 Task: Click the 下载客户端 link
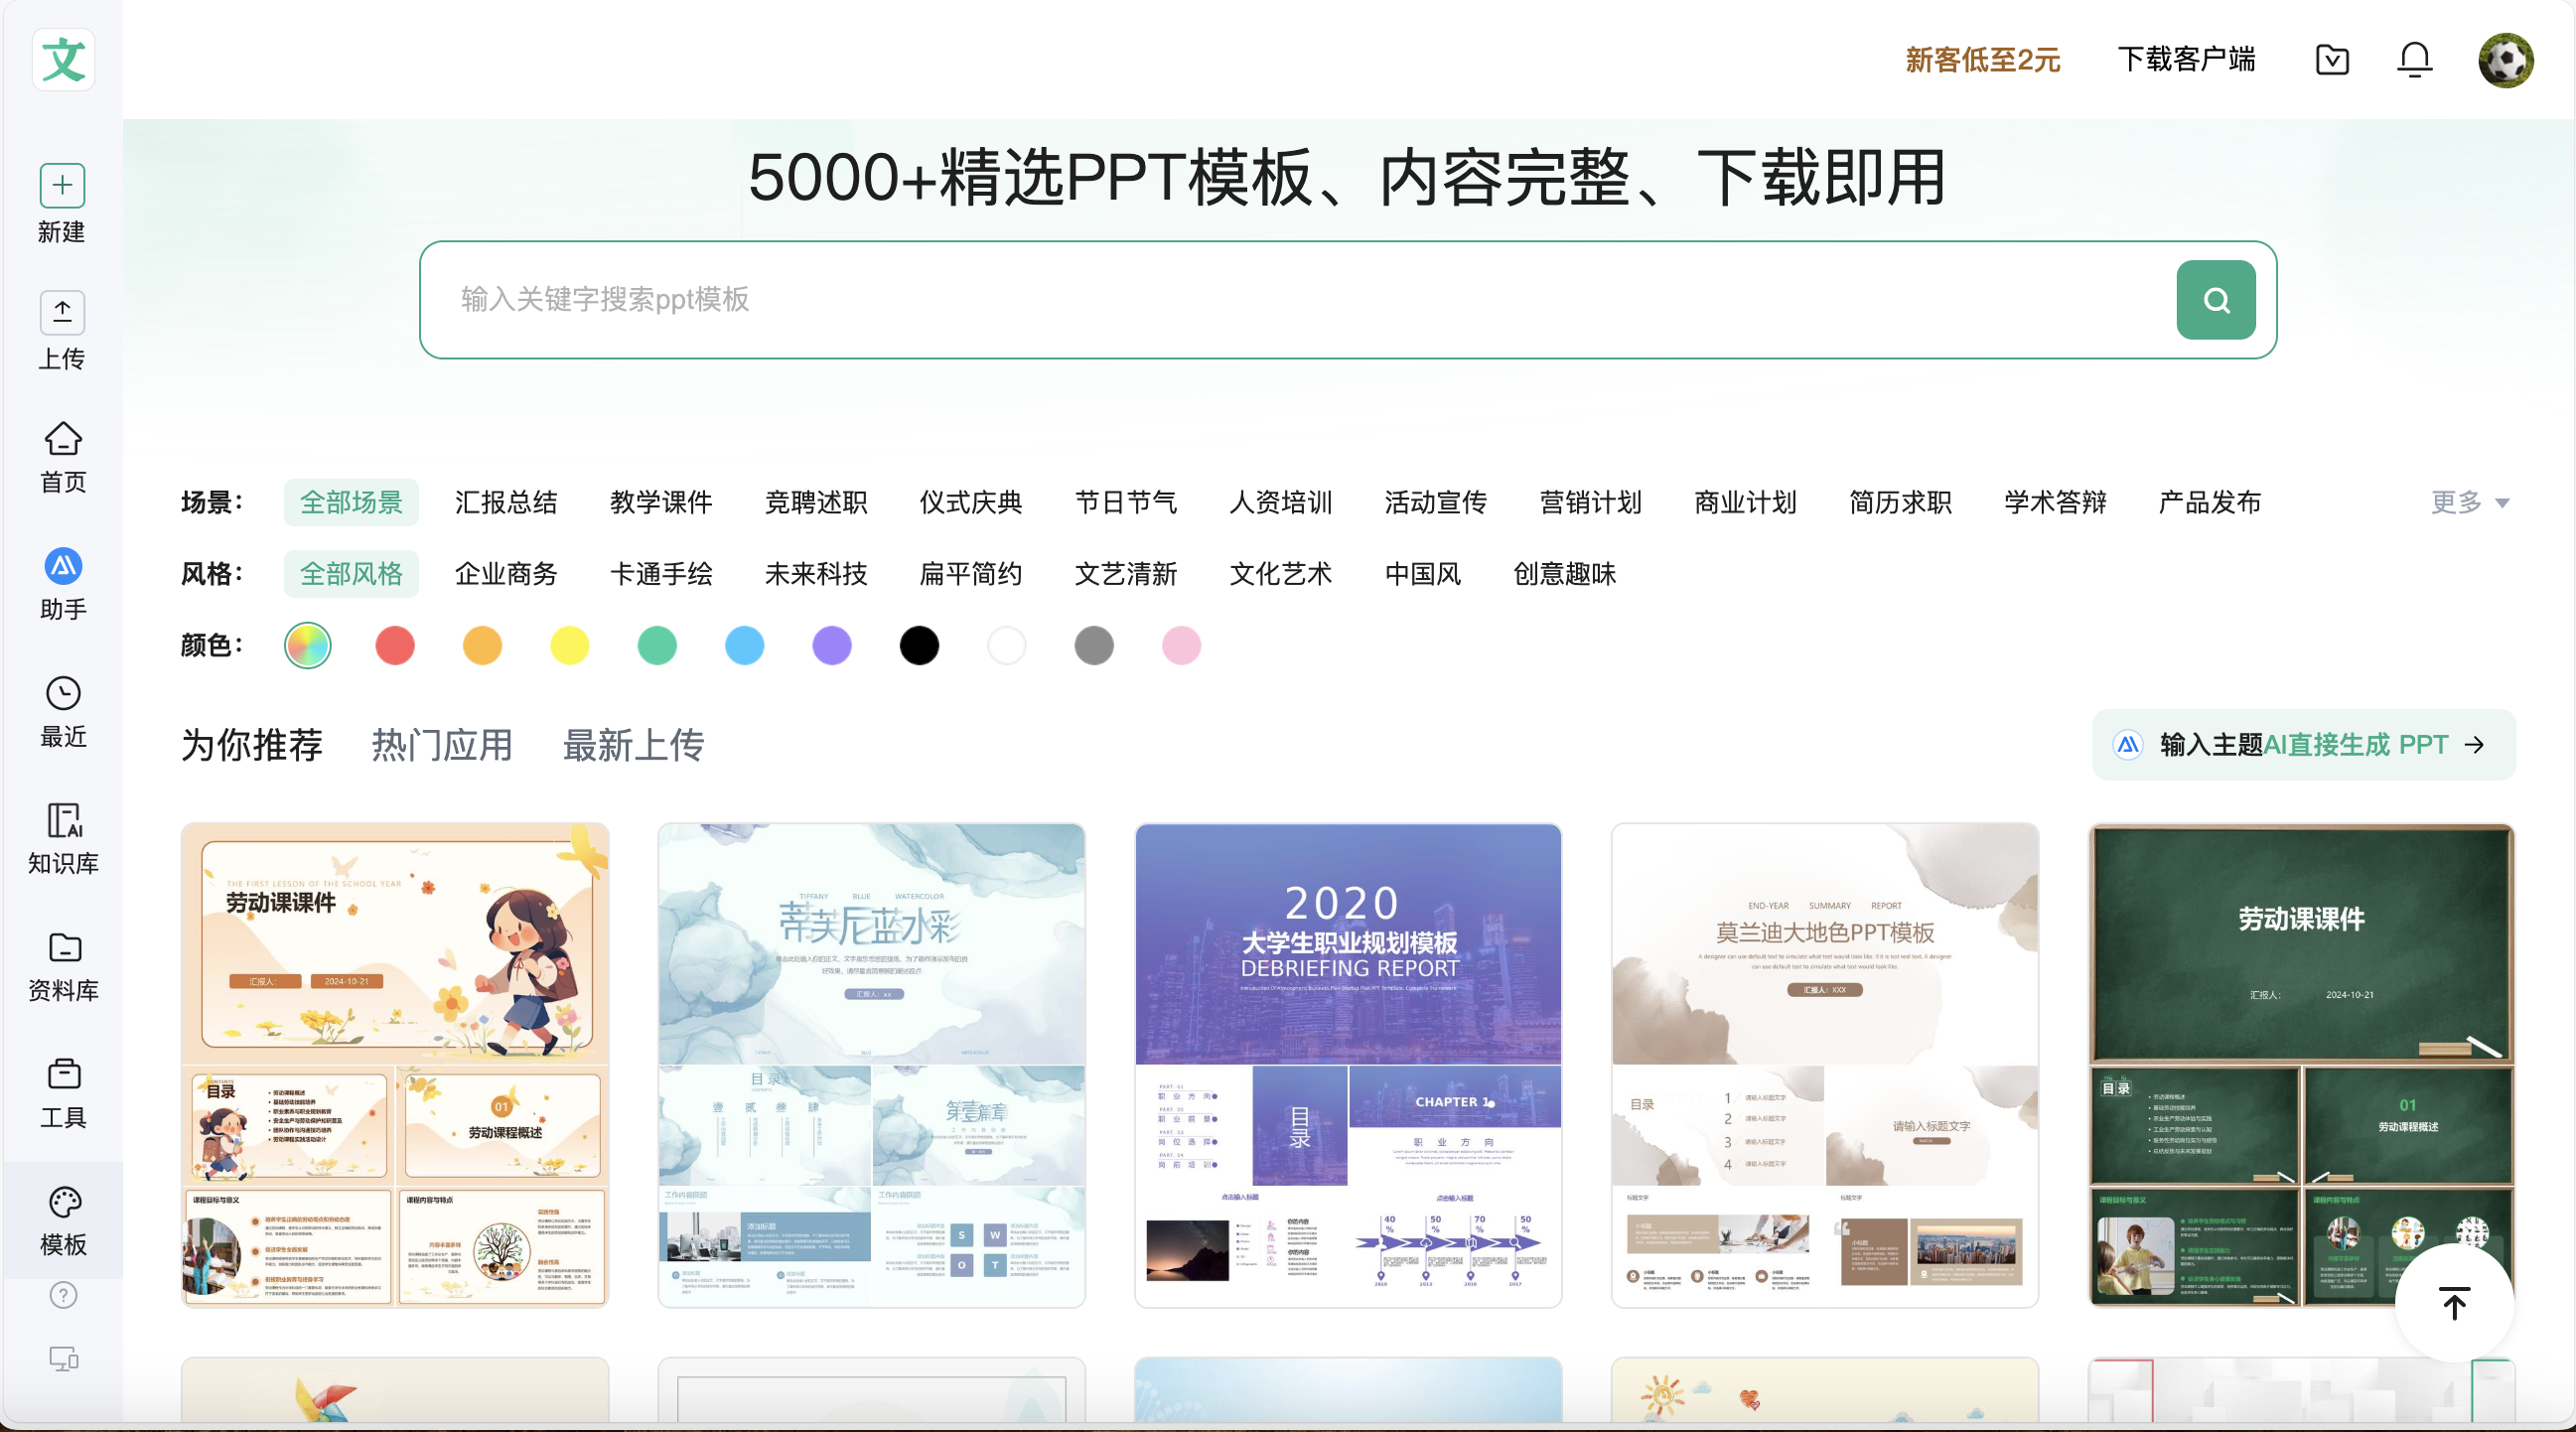pos(2186,60)
